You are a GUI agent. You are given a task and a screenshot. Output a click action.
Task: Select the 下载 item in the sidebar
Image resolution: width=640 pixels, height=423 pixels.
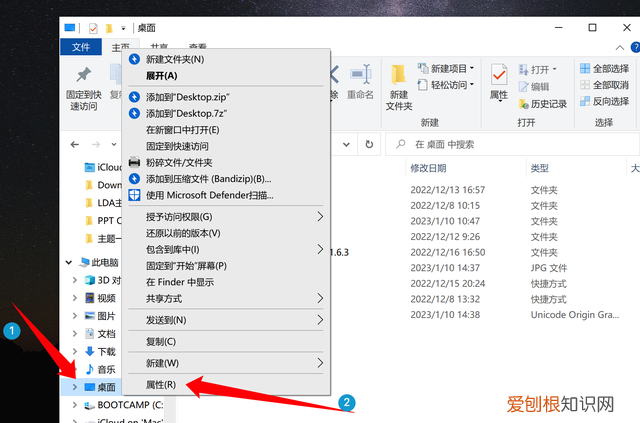(x=107, y=352)
